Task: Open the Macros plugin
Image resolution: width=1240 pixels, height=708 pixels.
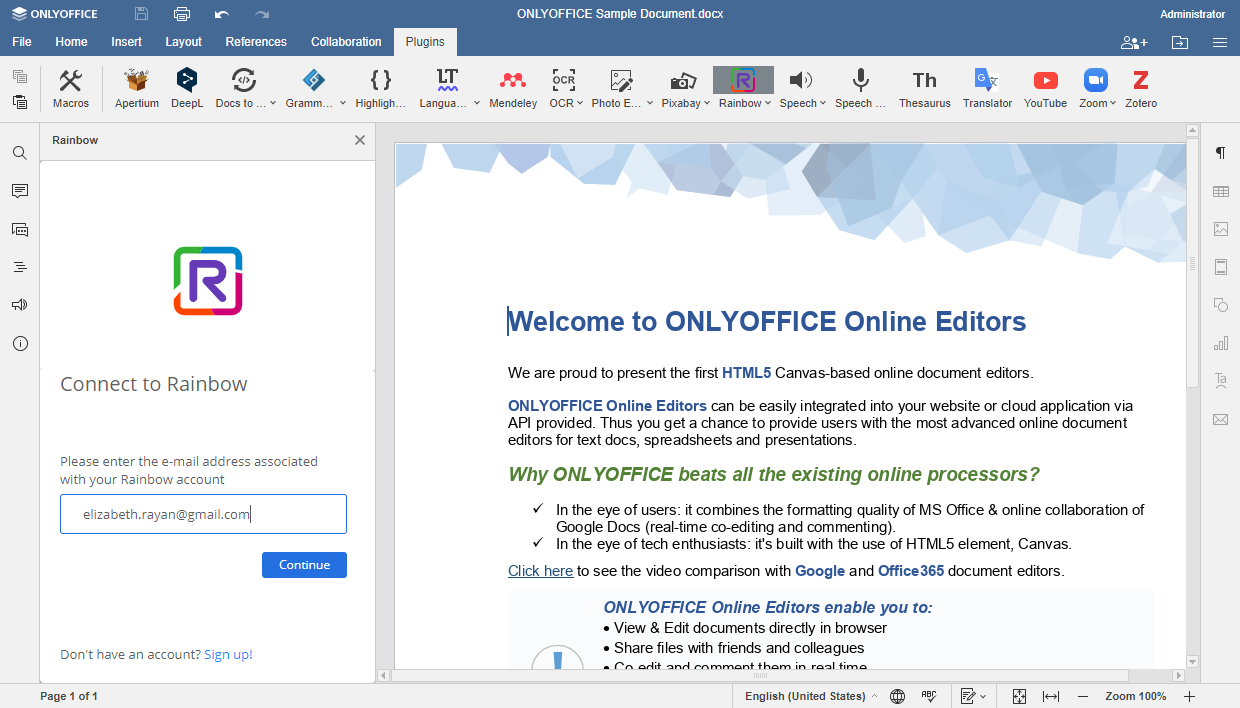Action: point(71,88)
